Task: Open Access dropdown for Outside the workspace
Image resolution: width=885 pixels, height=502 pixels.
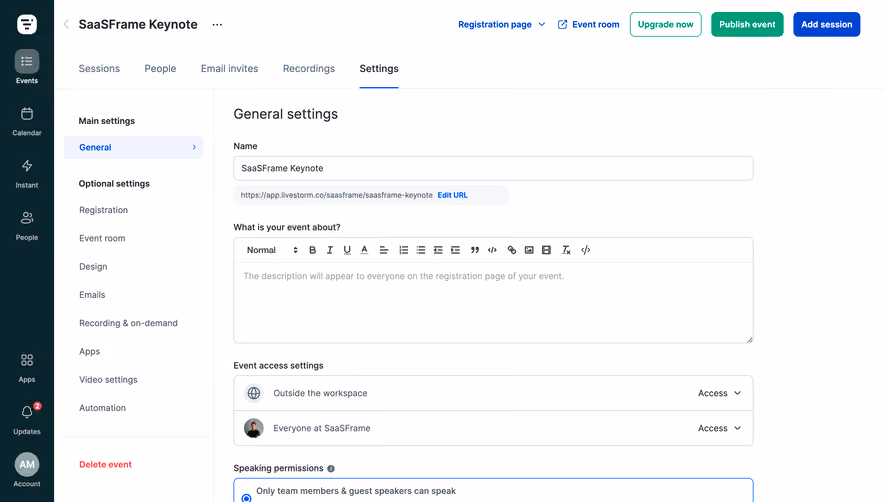Action: (x=720, y=393)
